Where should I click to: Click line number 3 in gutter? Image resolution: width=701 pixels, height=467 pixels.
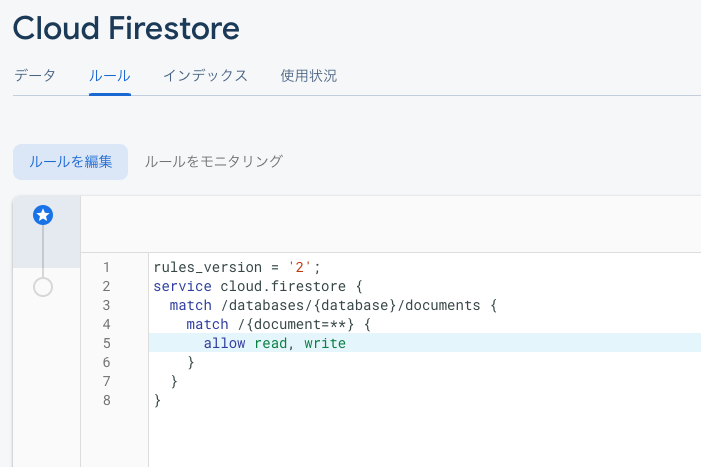coord(106,305)
